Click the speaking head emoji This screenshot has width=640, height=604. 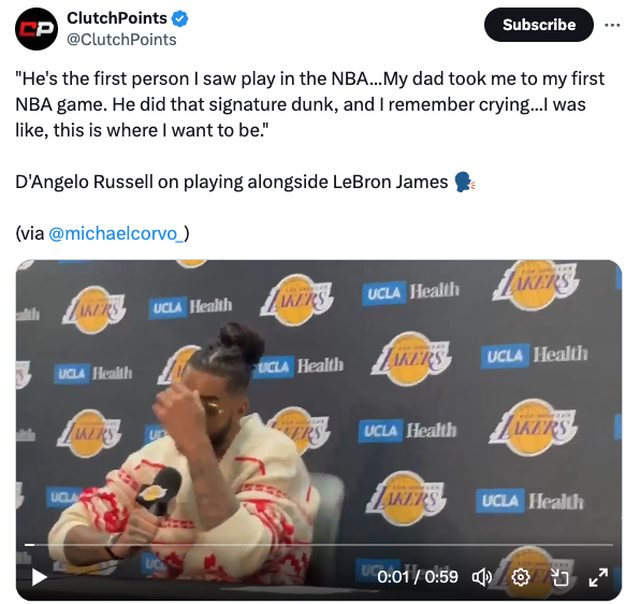[x=464, y=182]
